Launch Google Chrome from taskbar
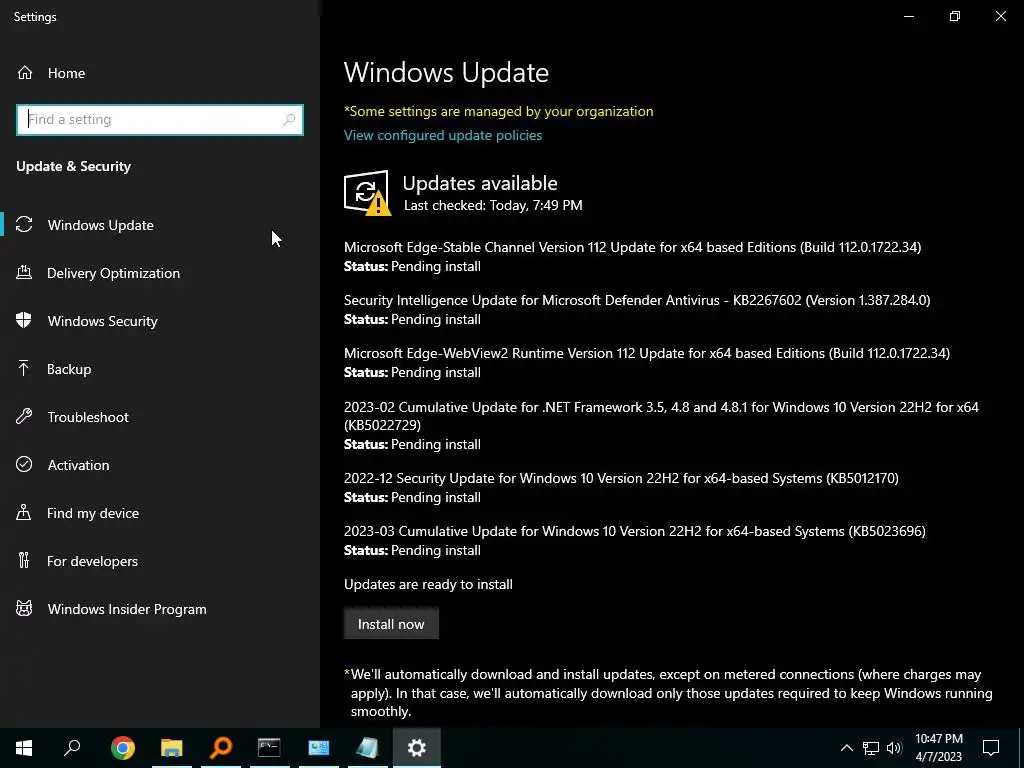This screenshot has height=768, width=1024. [122, 748]
